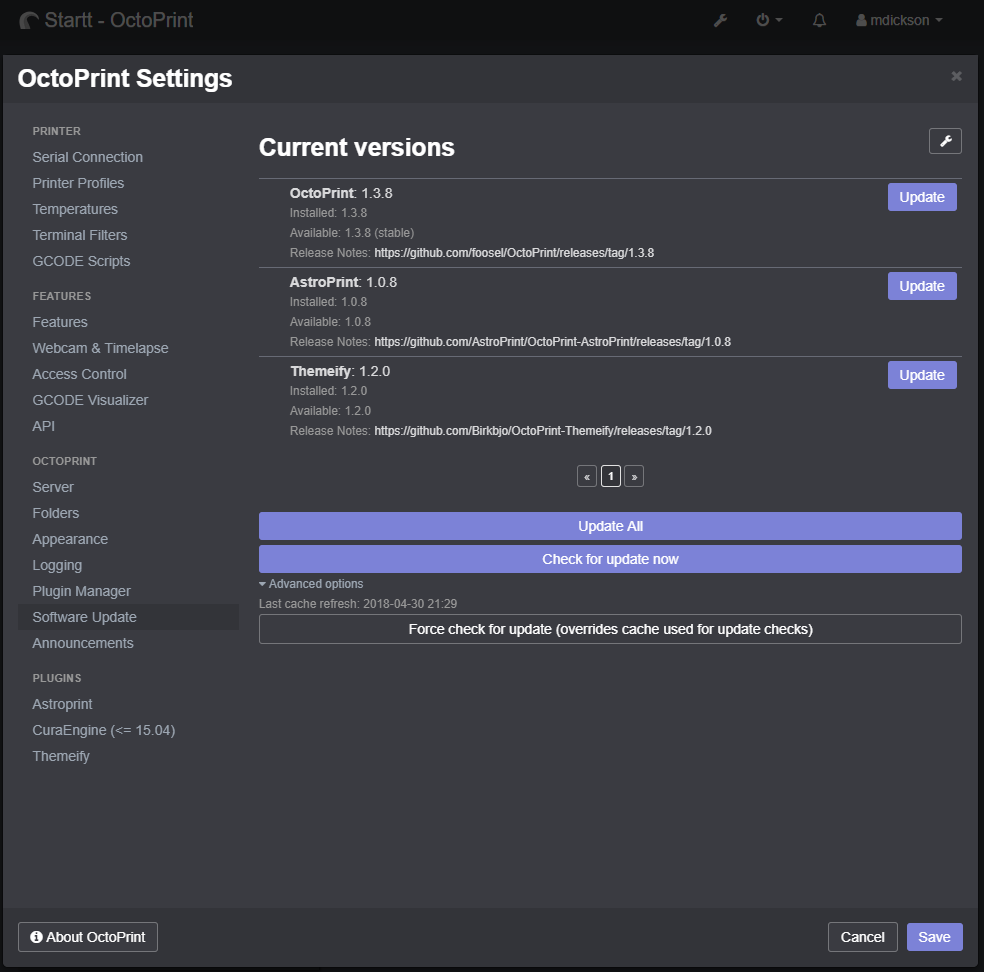Viewport: 984px width, 972px height.
Task: Select Software Update in sidebar
Action: click(128, 617)
